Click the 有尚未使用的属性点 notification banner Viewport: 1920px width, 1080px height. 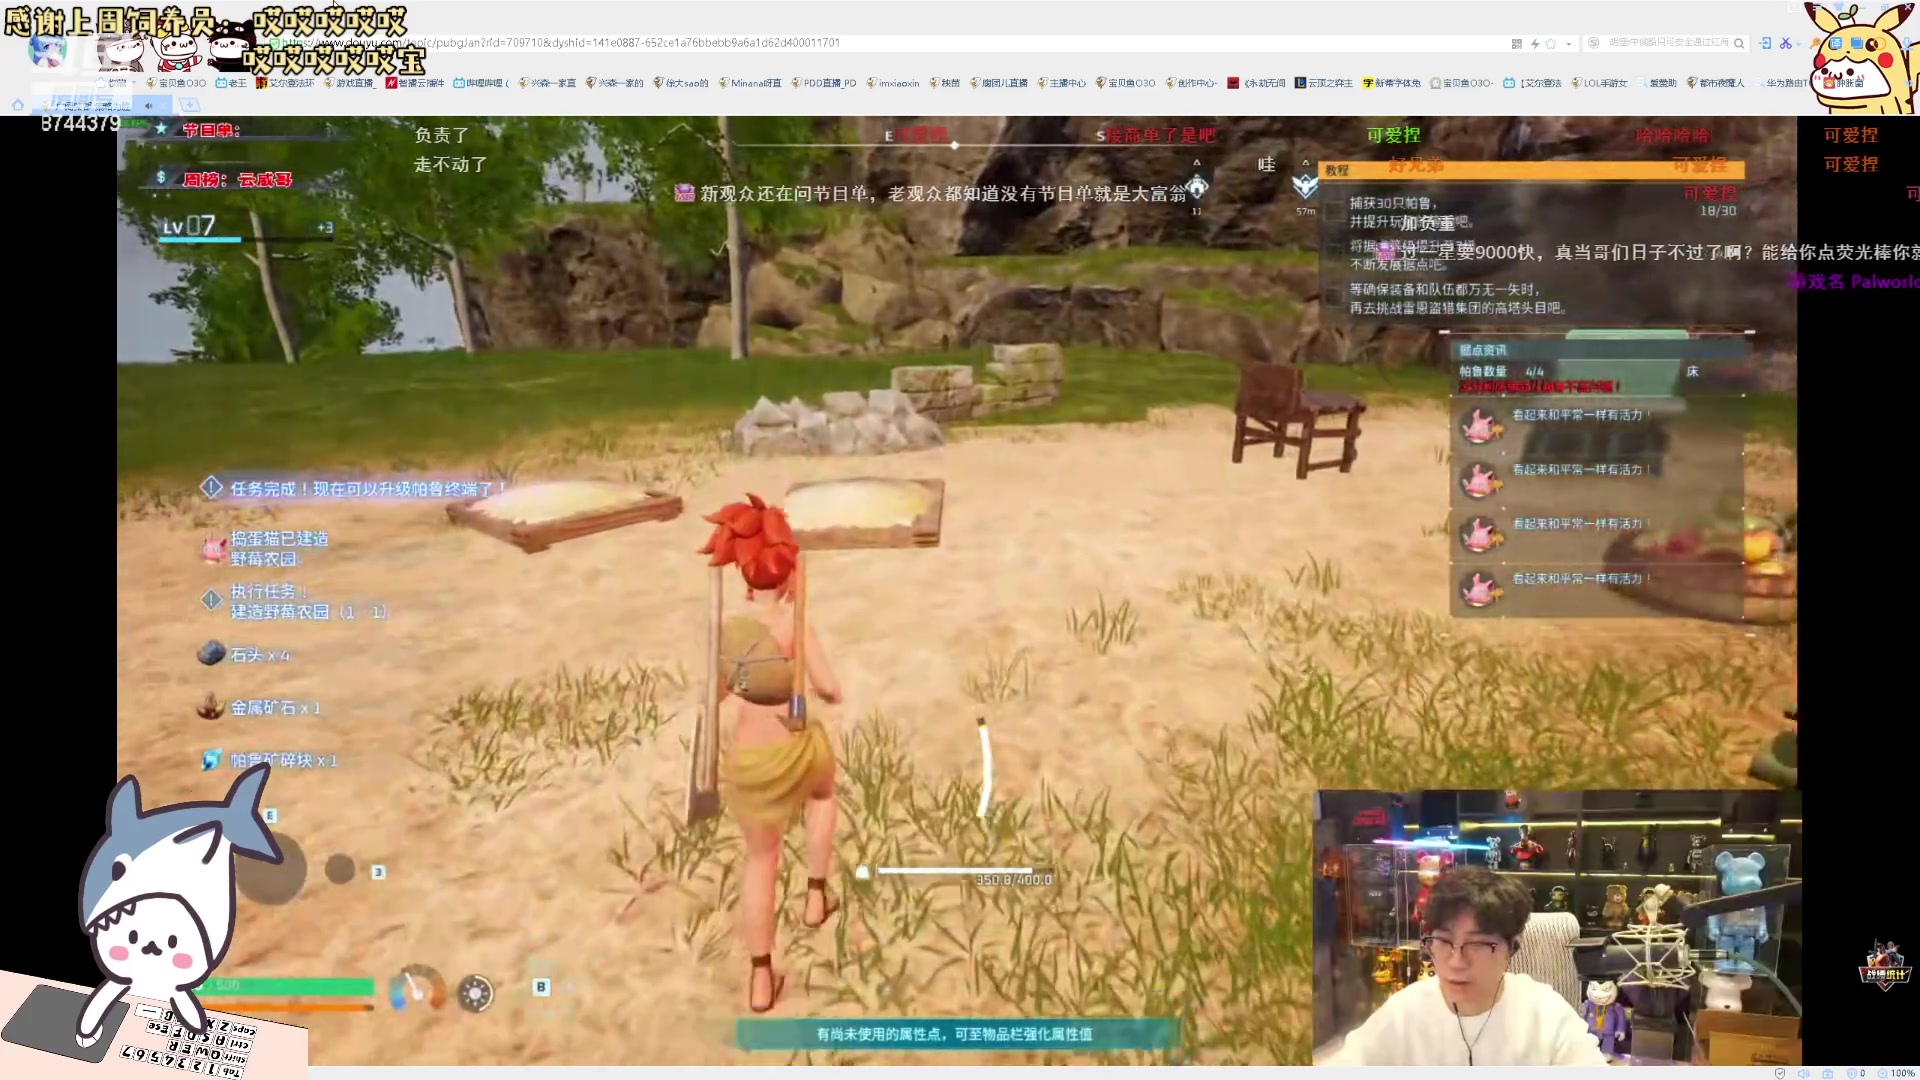coord(956,1034)
